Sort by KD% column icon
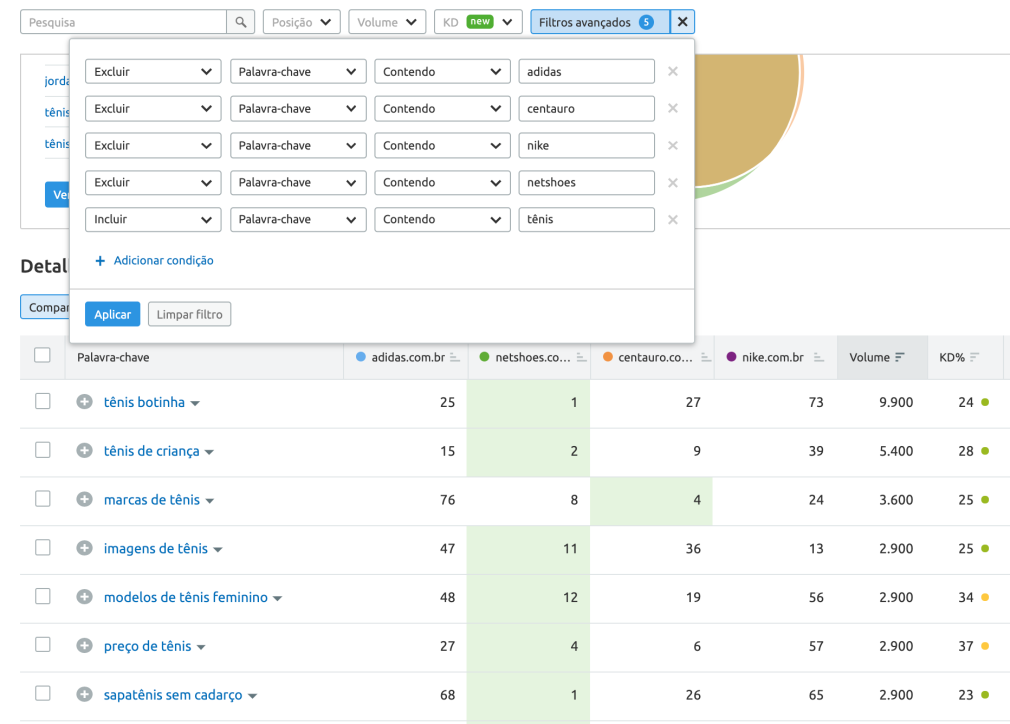 point(975,357)
